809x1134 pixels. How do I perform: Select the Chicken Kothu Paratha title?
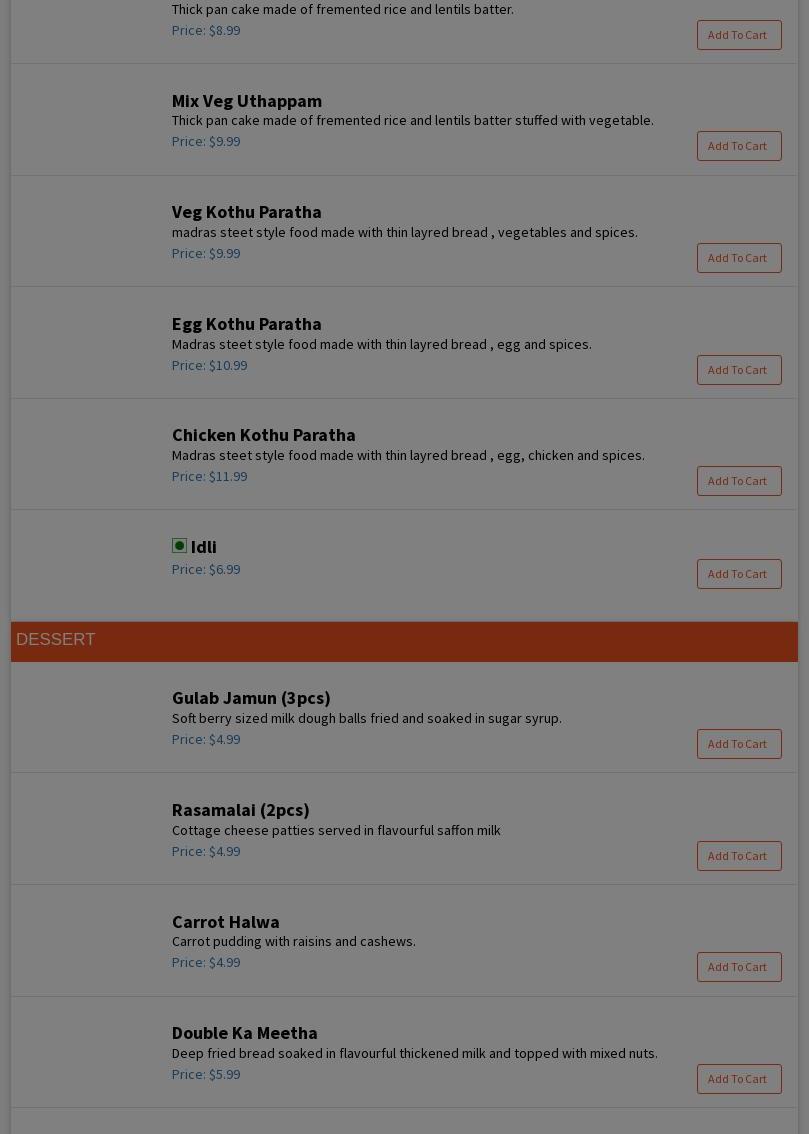263,435
